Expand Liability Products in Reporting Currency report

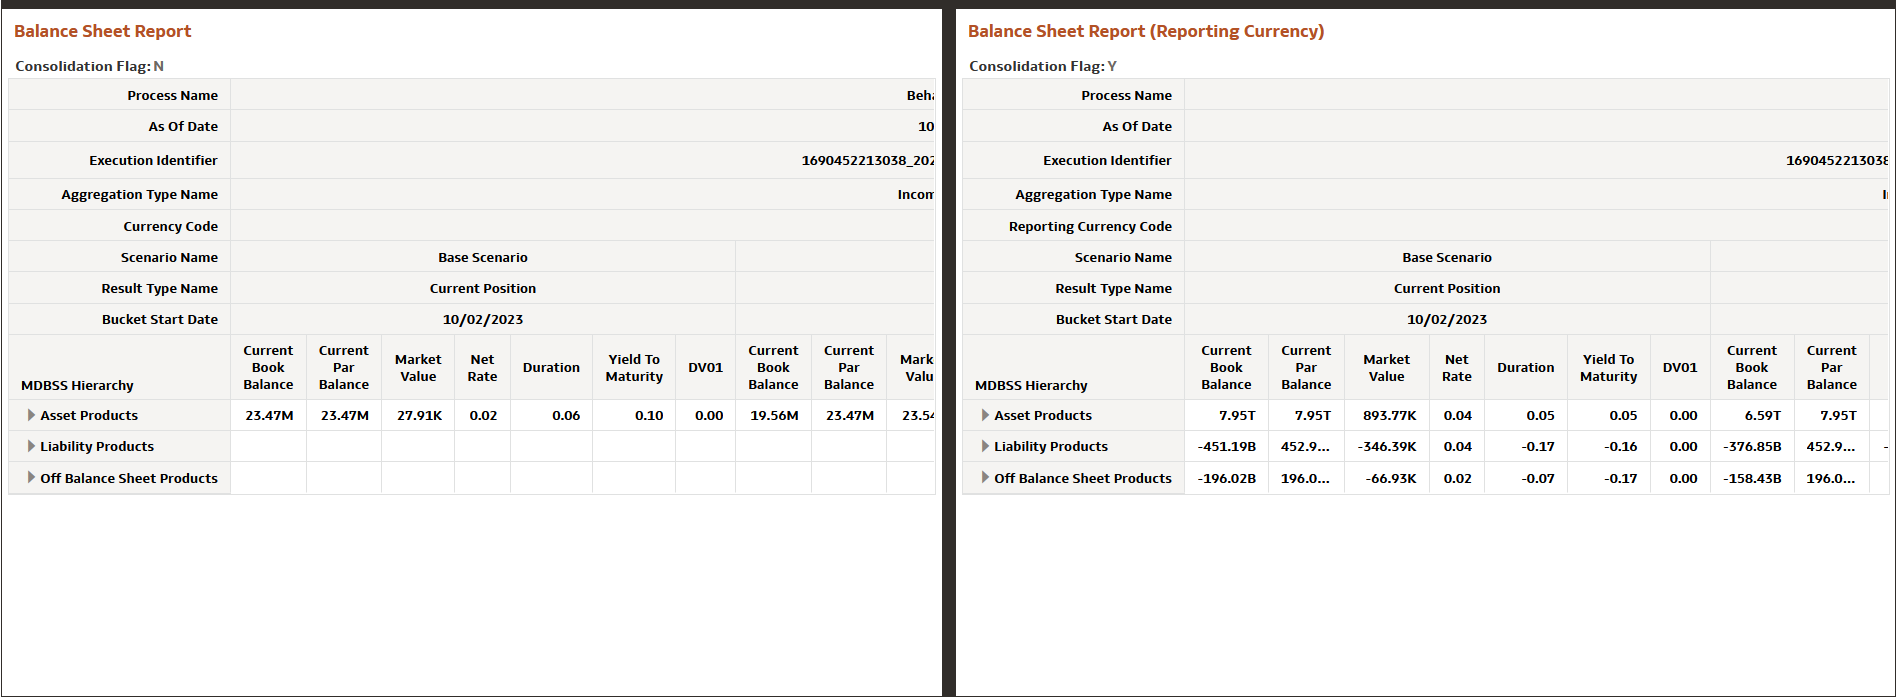pyautogui.click(x=986, y=446)
